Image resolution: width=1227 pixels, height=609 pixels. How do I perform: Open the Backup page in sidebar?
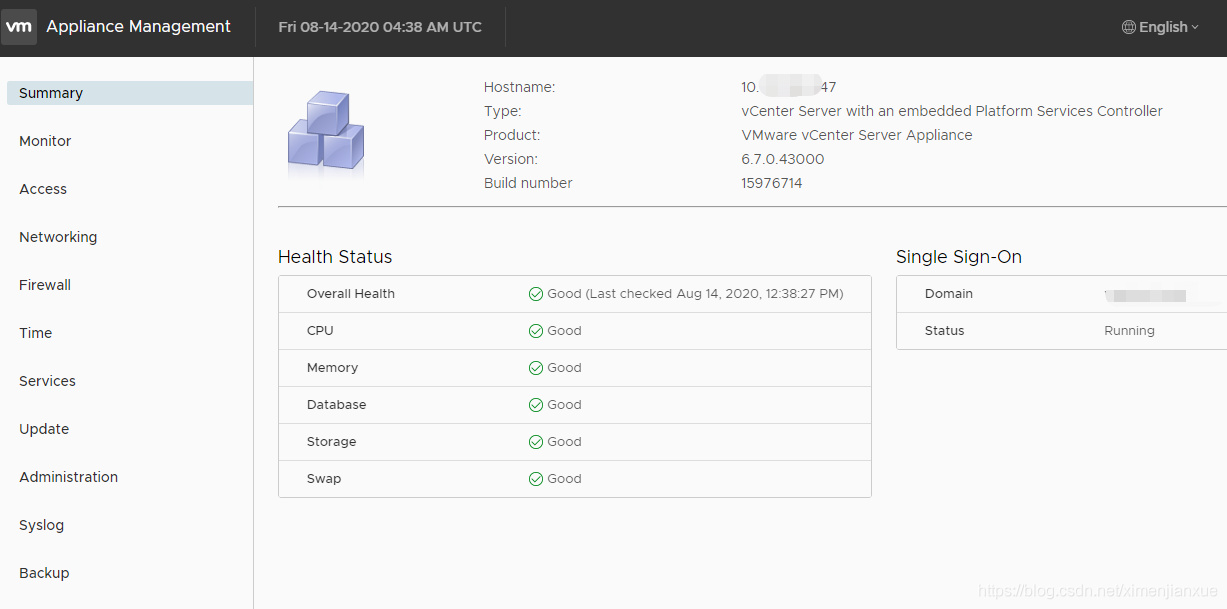tap(44, 573)
